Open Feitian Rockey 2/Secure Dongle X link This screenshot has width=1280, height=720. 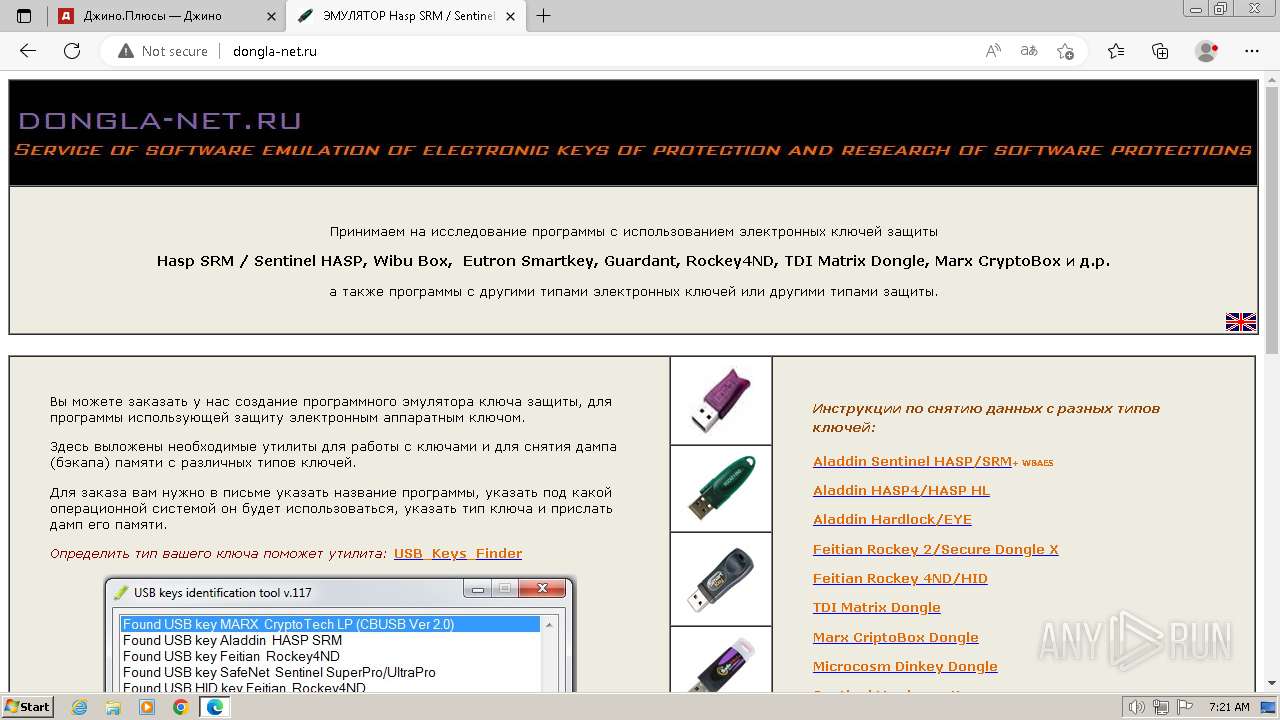click(935, 550)
